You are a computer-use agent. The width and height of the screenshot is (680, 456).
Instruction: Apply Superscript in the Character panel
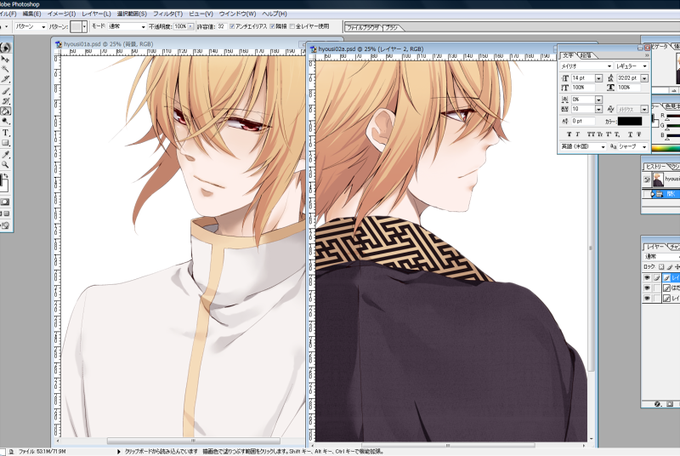(608, 135)
